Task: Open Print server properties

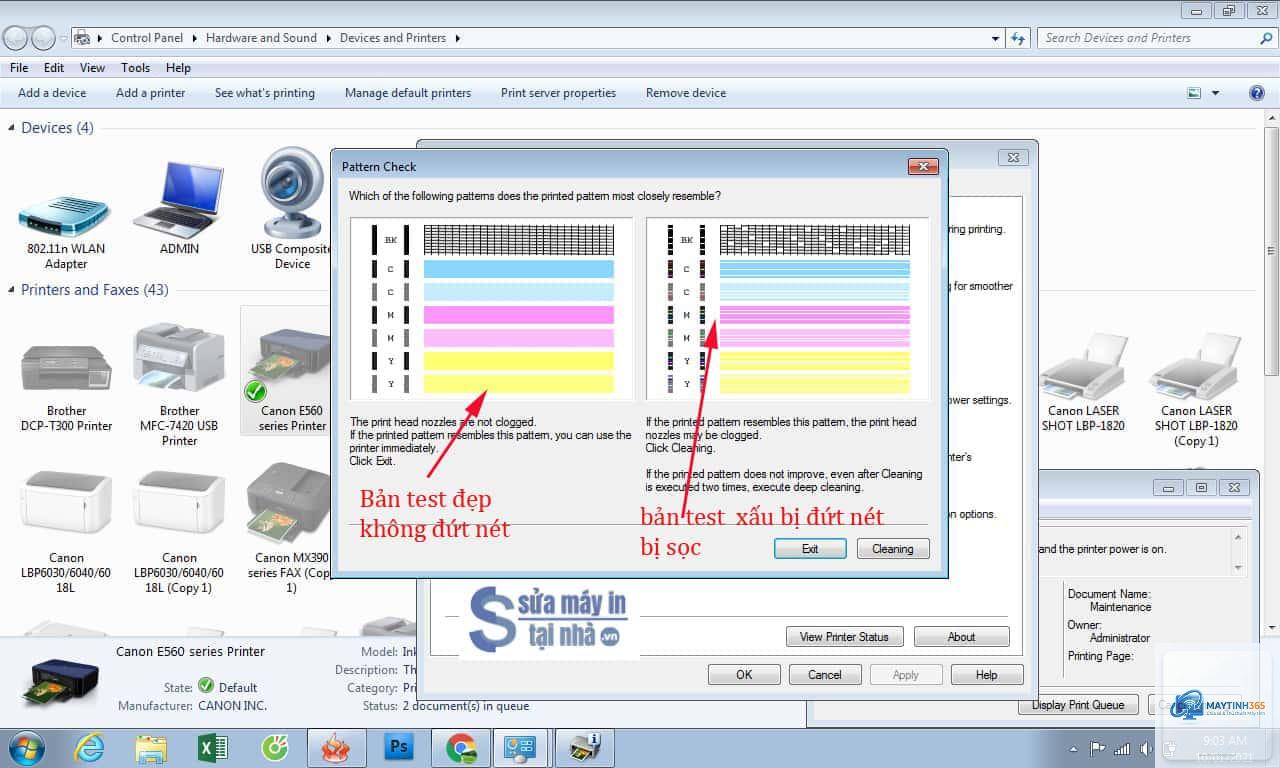Action: point(558,93)
